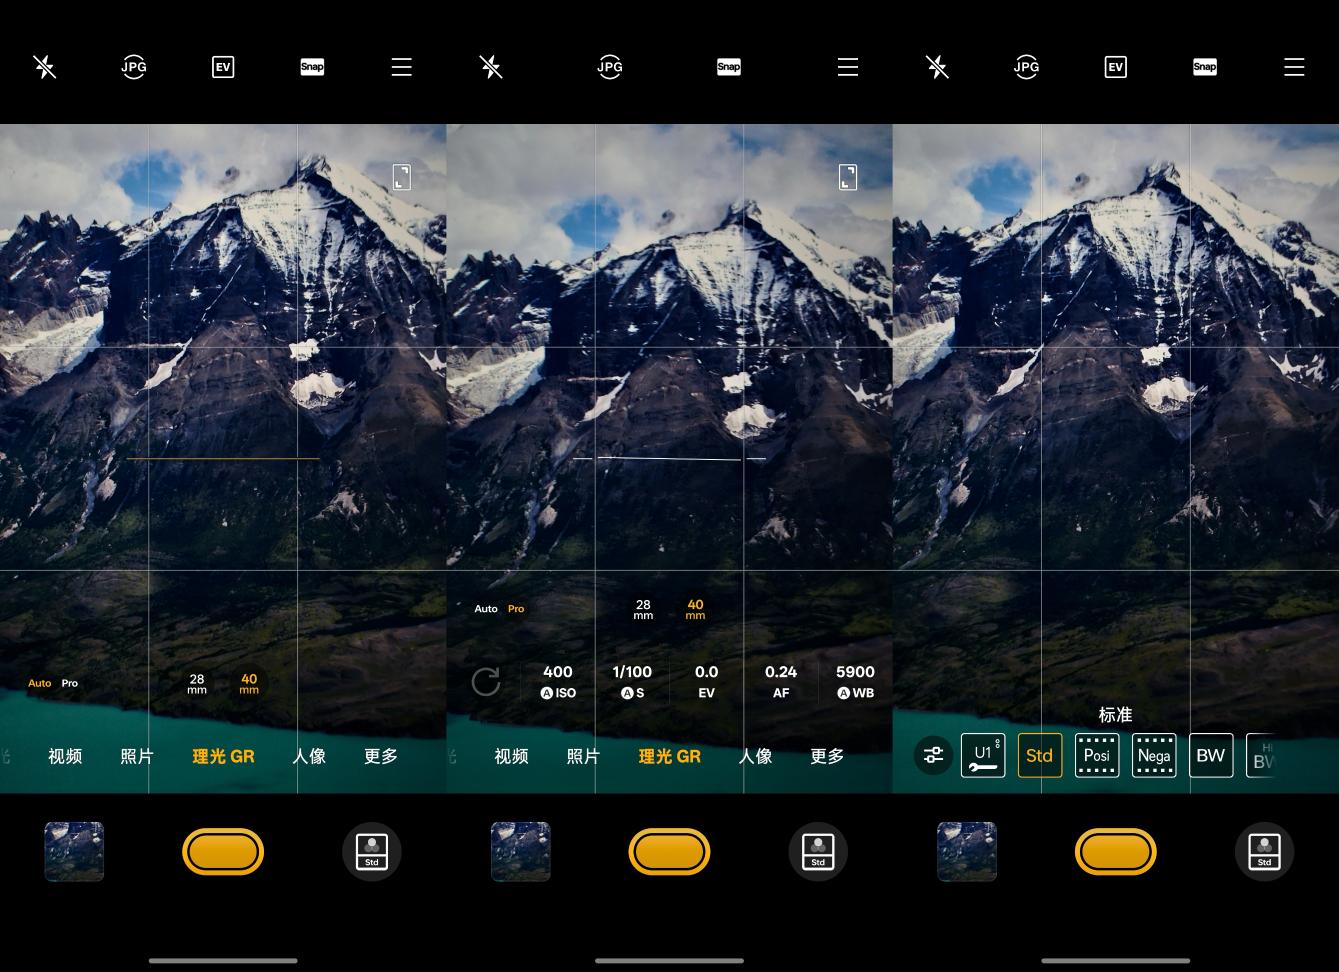1339x972 pixels.
Task: Tap the reset parameters circular arrow icon
Action: point(485,682)
